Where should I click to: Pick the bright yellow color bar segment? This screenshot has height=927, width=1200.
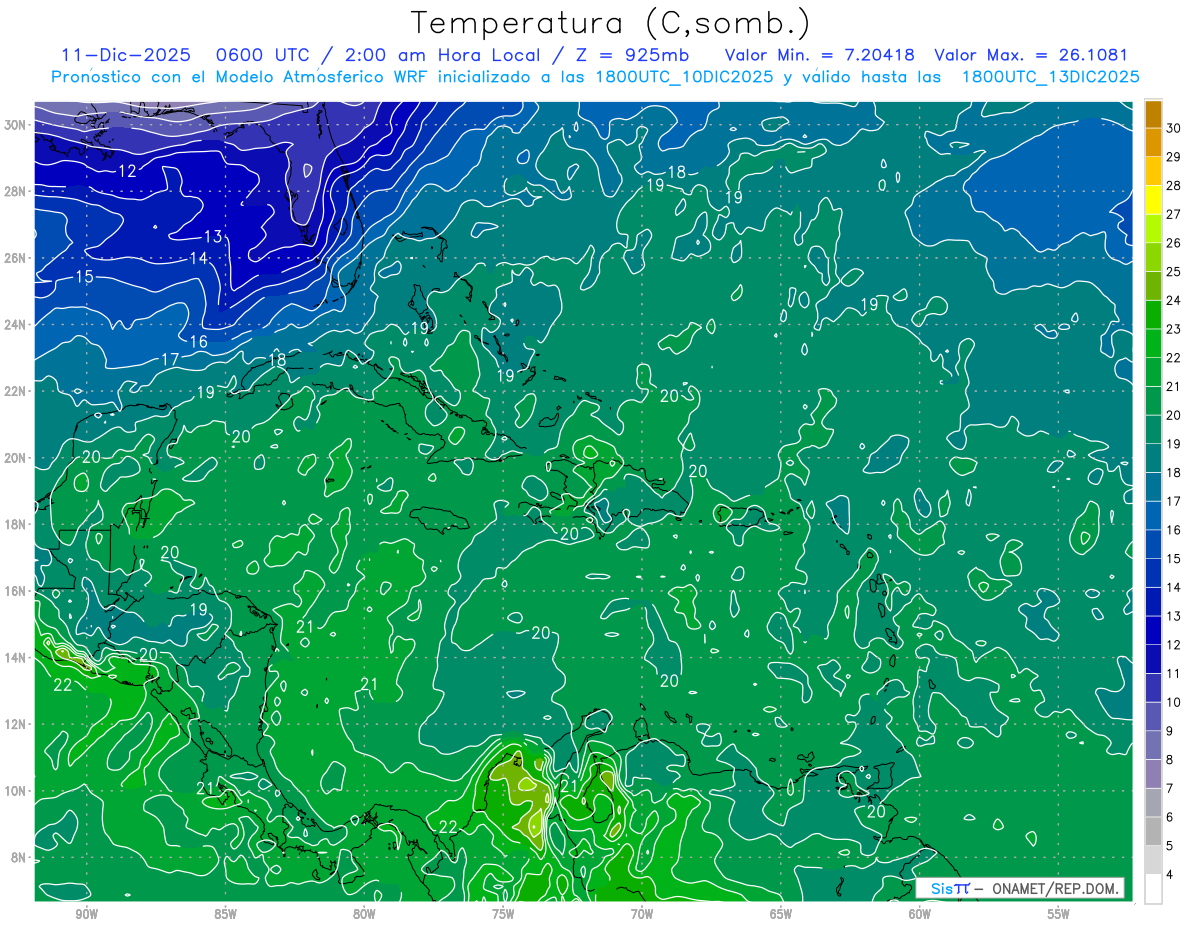tap(1153, 200)
